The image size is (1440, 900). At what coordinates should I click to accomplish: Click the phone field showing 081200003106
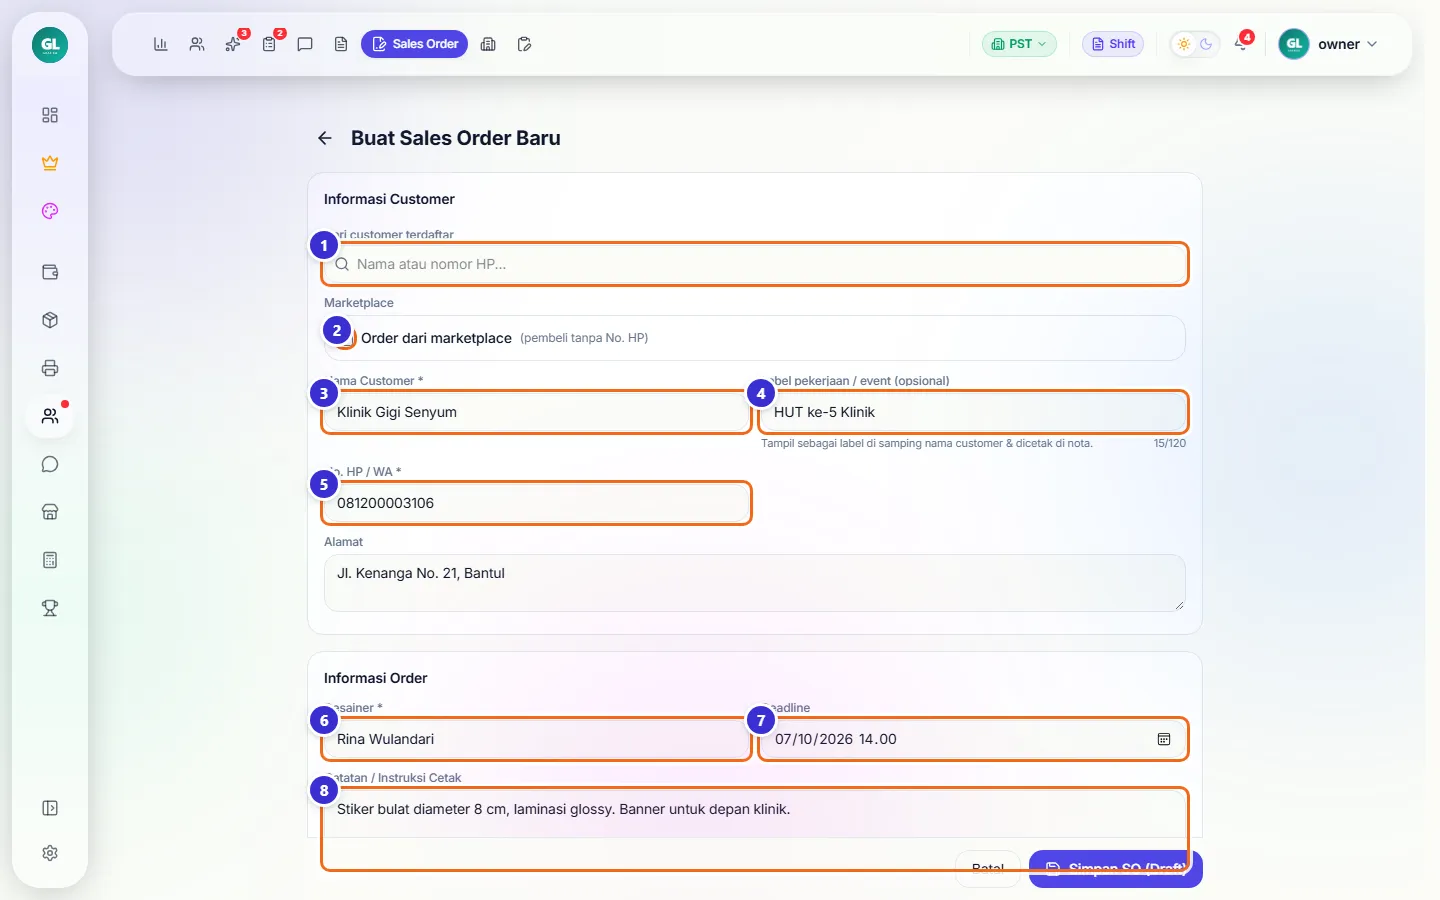click(x=536, y=503)
